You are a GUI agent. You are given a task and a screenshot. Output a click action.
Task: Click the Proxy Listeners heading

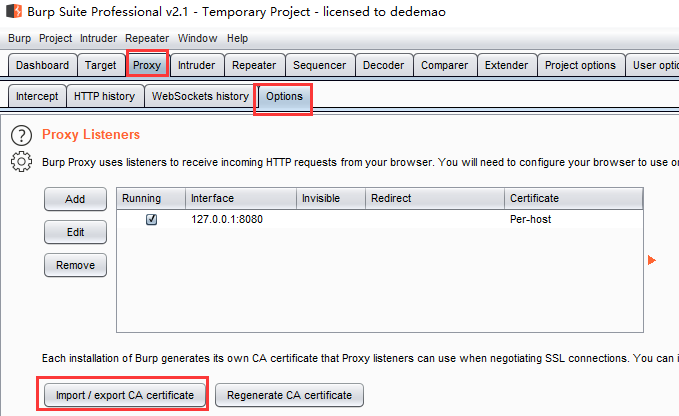pos(91,135)
